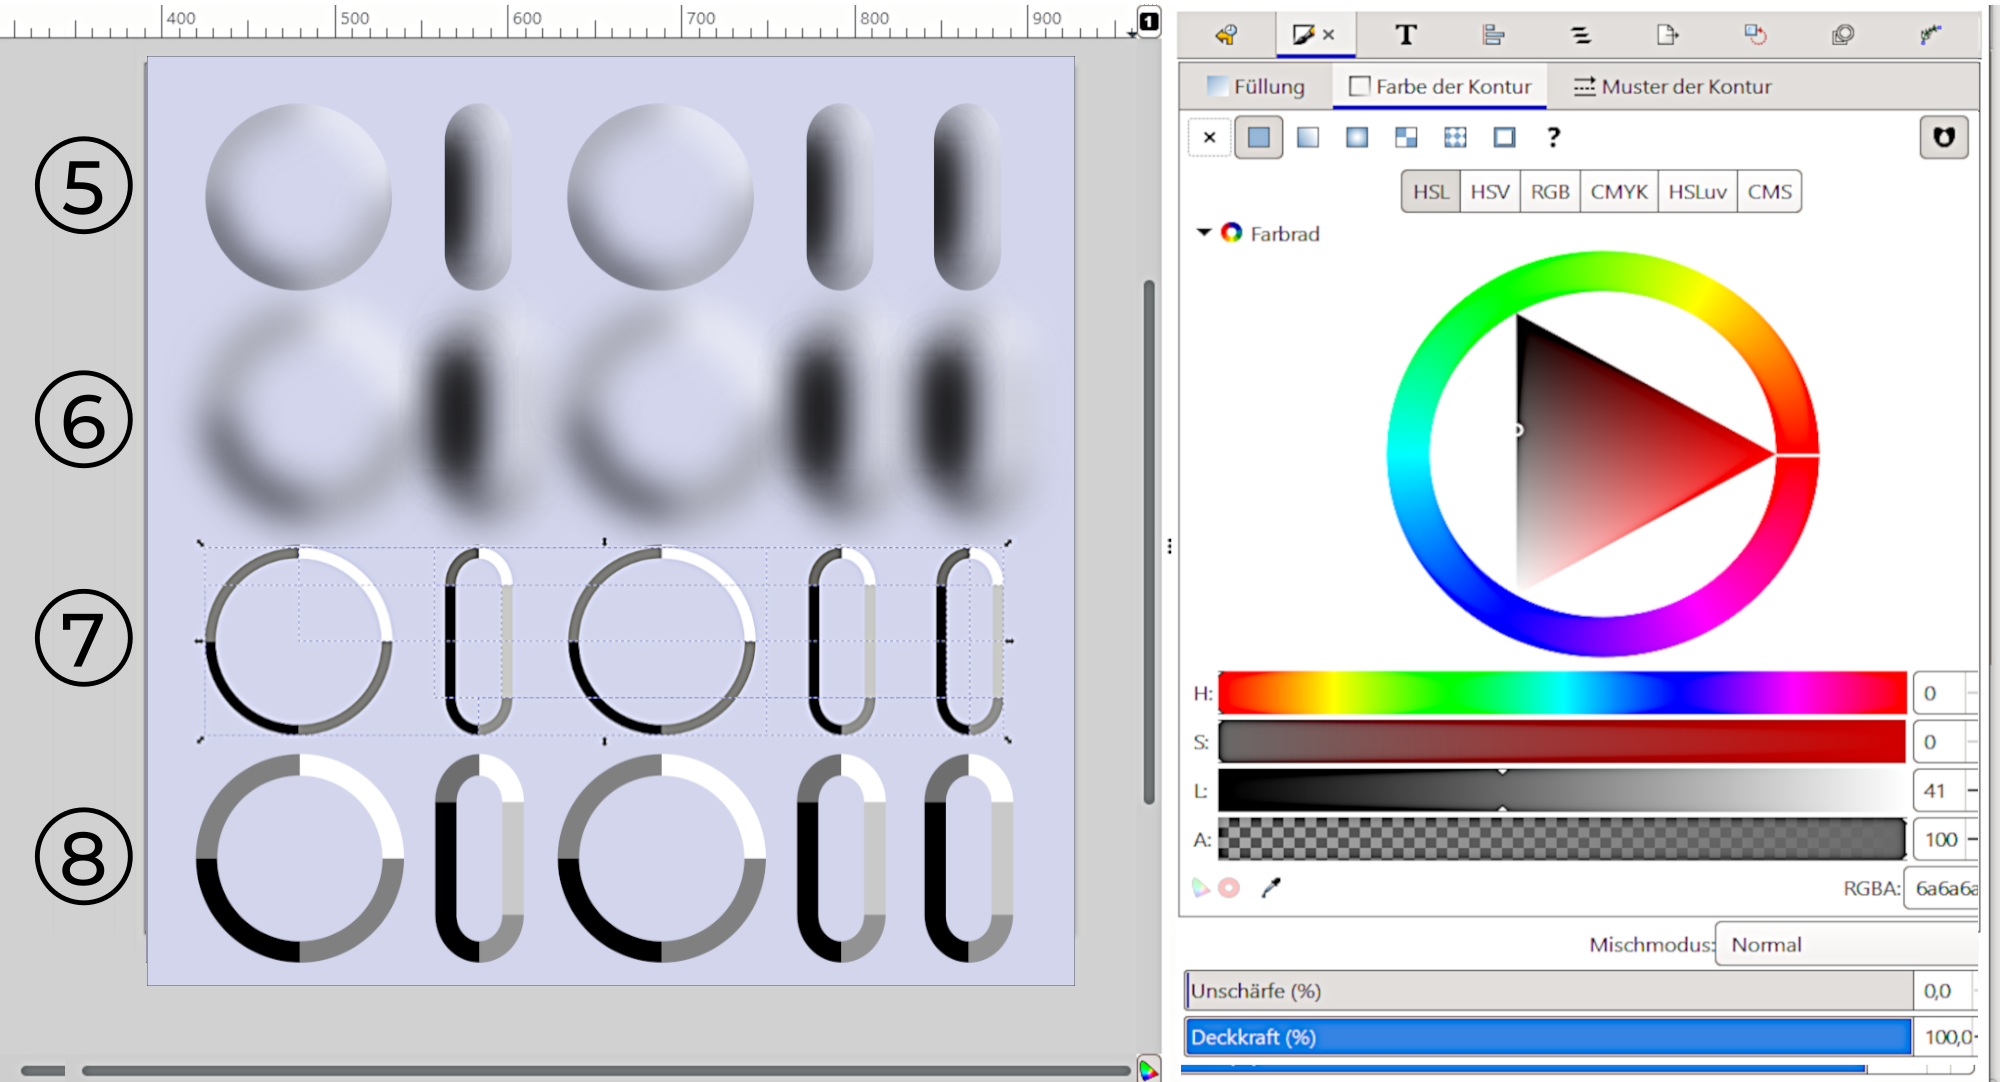
Task: Switch color mode to RGB
Action: coord(1550,192)
